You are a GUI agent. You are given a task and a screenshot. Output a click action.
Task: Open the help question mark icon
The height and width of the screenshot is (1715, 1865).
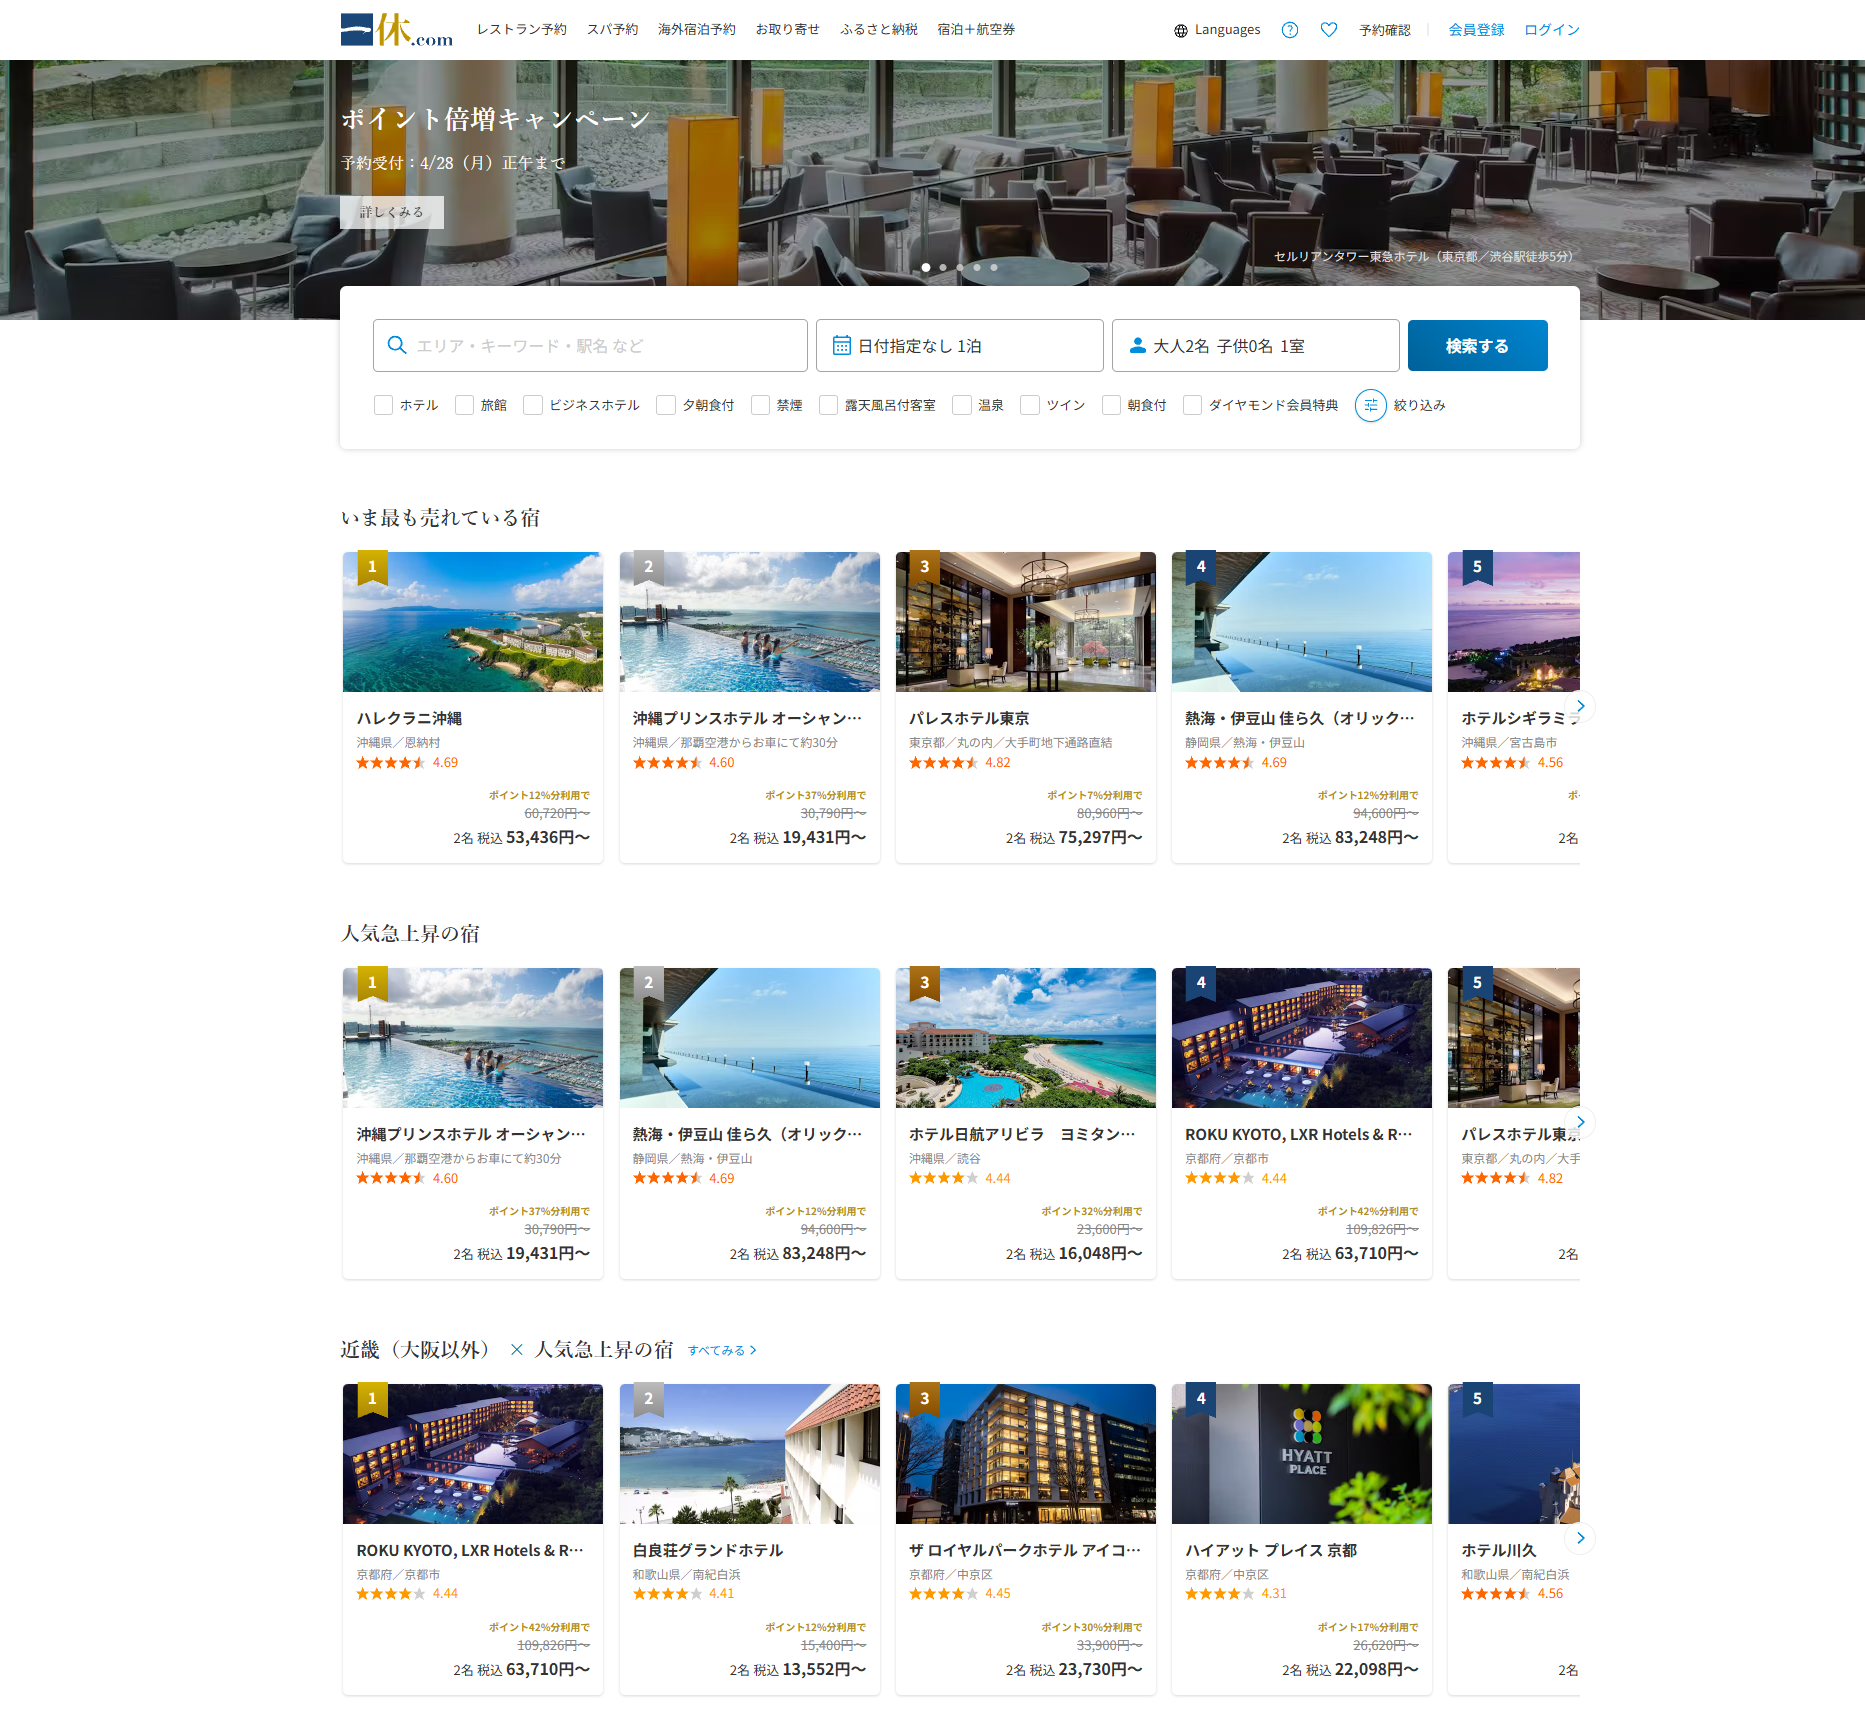click(x=1290, y=30)
